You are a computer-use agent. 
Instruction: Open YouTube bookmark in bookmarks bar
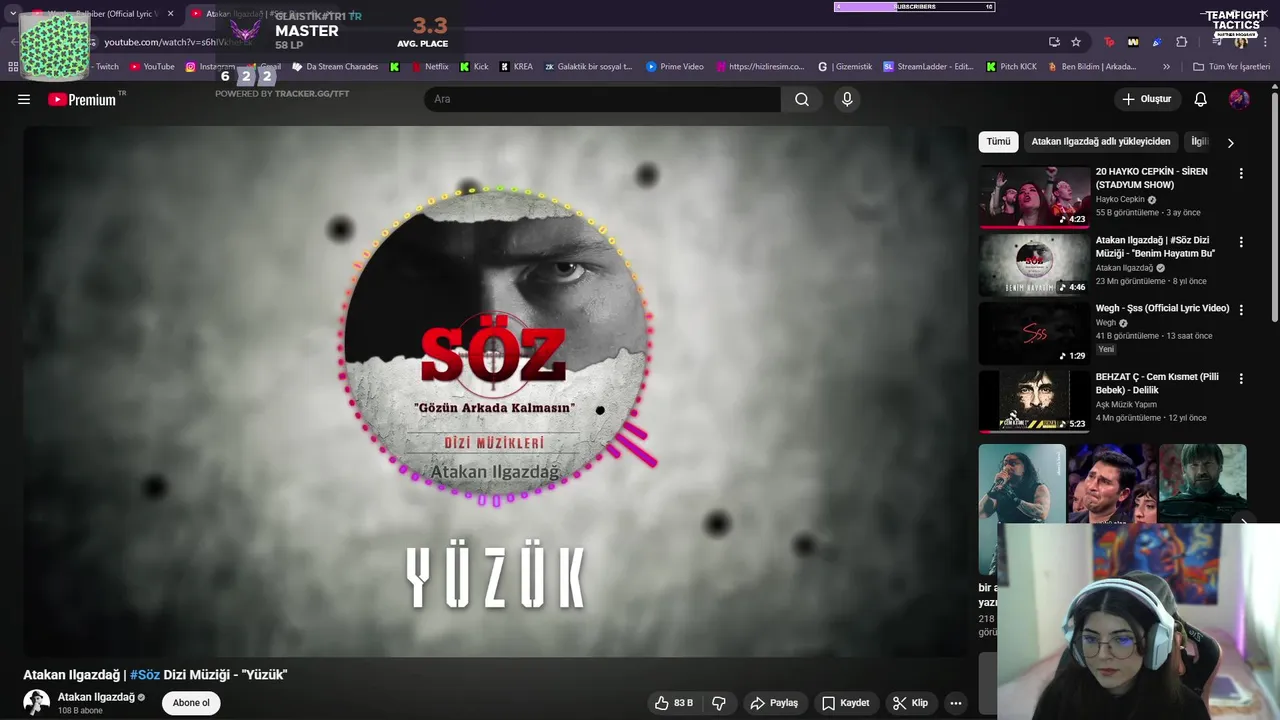[152, 67]
